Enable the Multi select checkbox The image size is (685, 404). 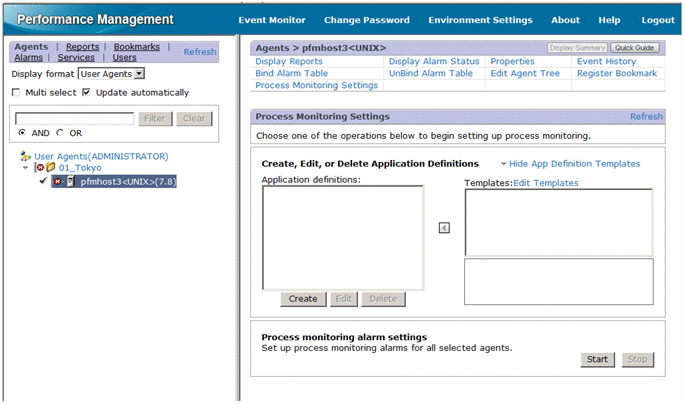tap(16, 93)
